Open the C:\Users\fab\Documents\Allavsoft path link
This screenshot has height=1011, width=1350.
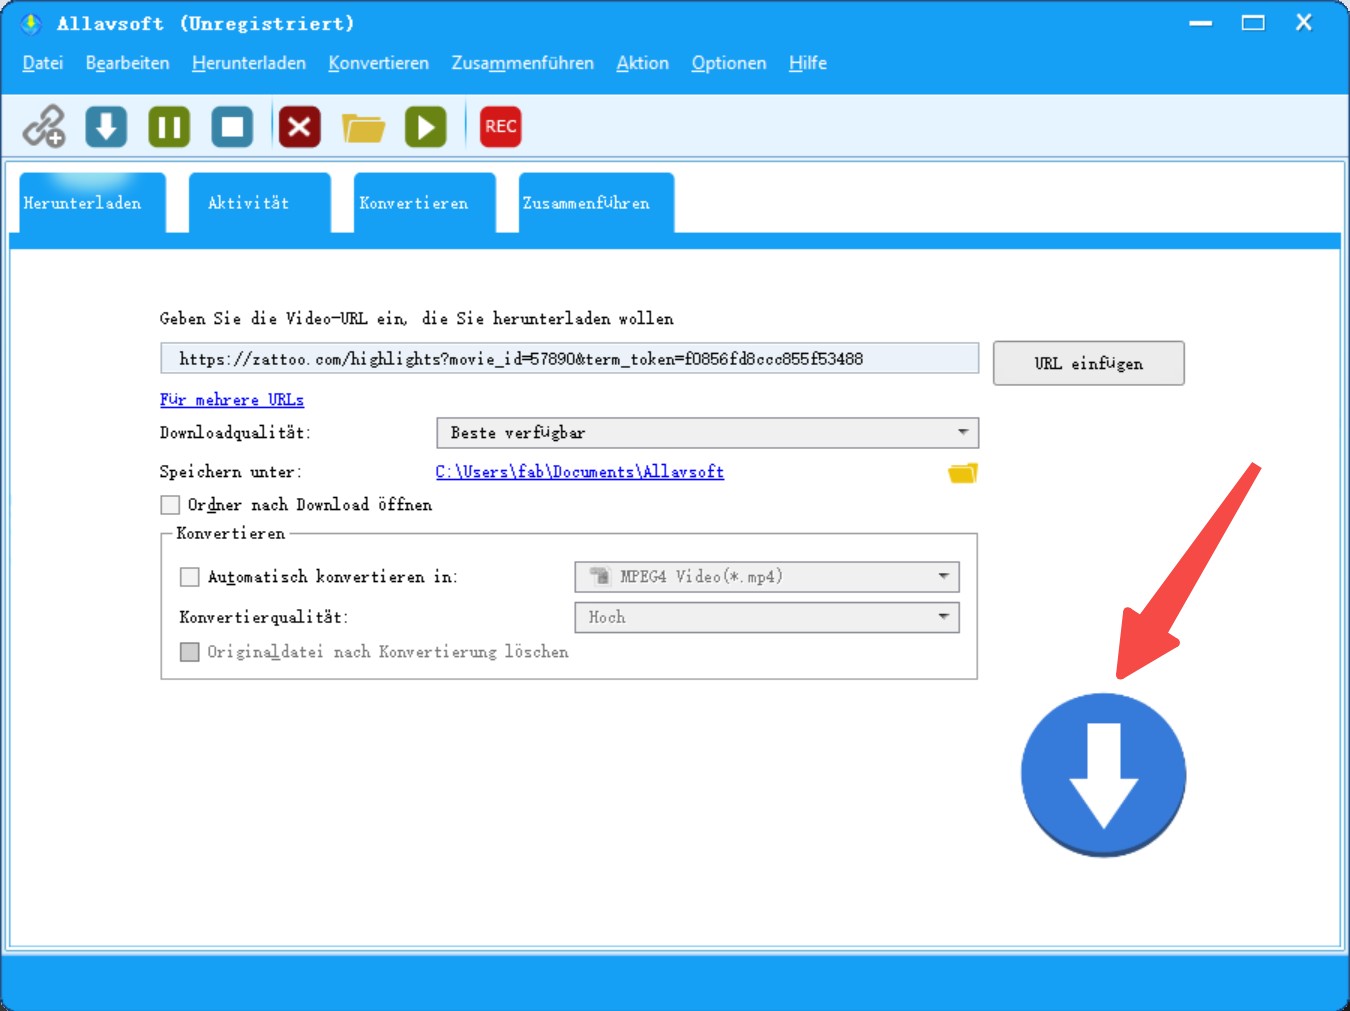[x=580, y=472]
